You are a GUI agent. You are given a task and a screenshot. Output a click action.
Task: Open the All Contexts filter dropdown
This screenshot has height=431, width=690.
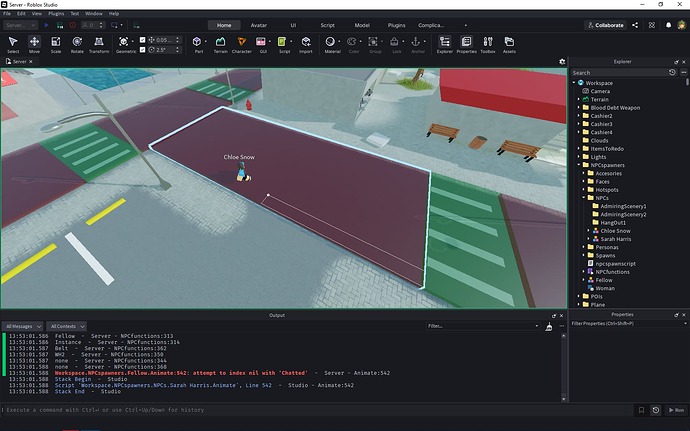point(66,326)
